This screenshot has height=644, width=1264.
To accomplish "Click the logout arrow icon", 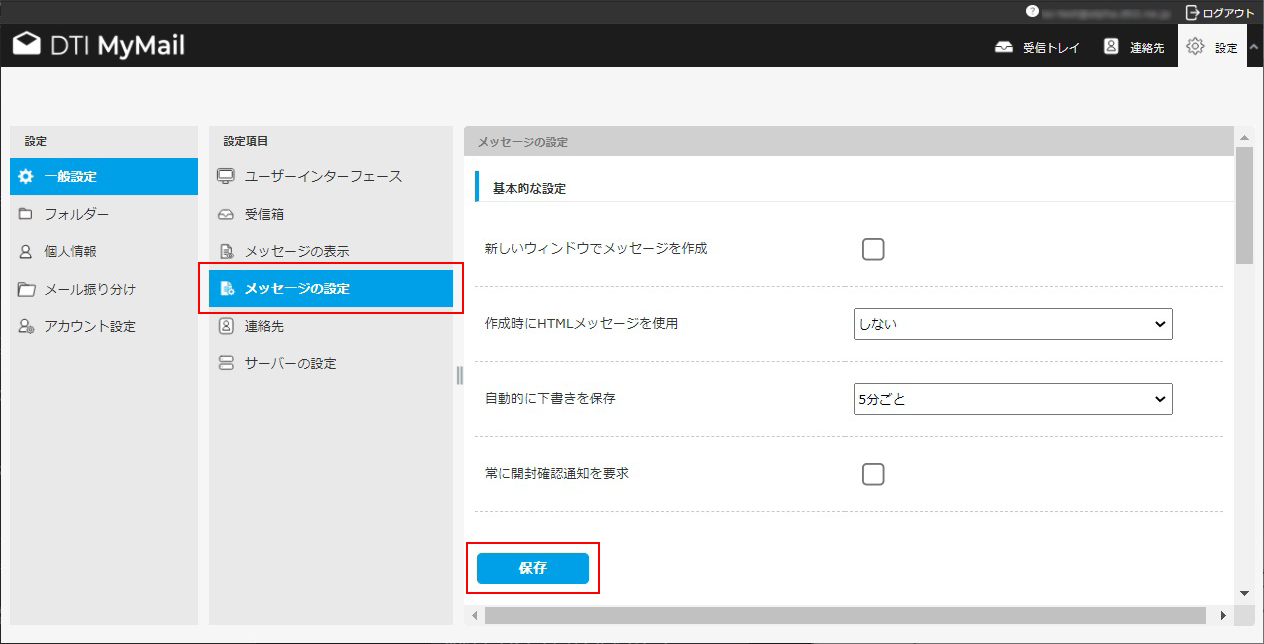I will tap(1192, 12).
